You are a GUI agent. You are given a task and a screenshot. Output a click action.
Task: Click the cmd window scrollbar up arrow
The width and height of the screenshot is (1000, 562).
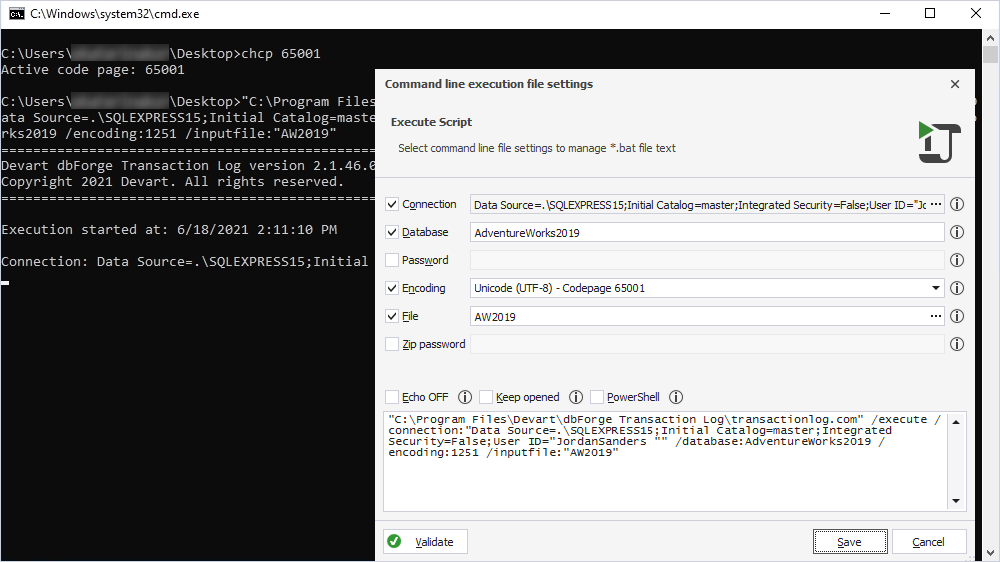click(x=990, y=38)
